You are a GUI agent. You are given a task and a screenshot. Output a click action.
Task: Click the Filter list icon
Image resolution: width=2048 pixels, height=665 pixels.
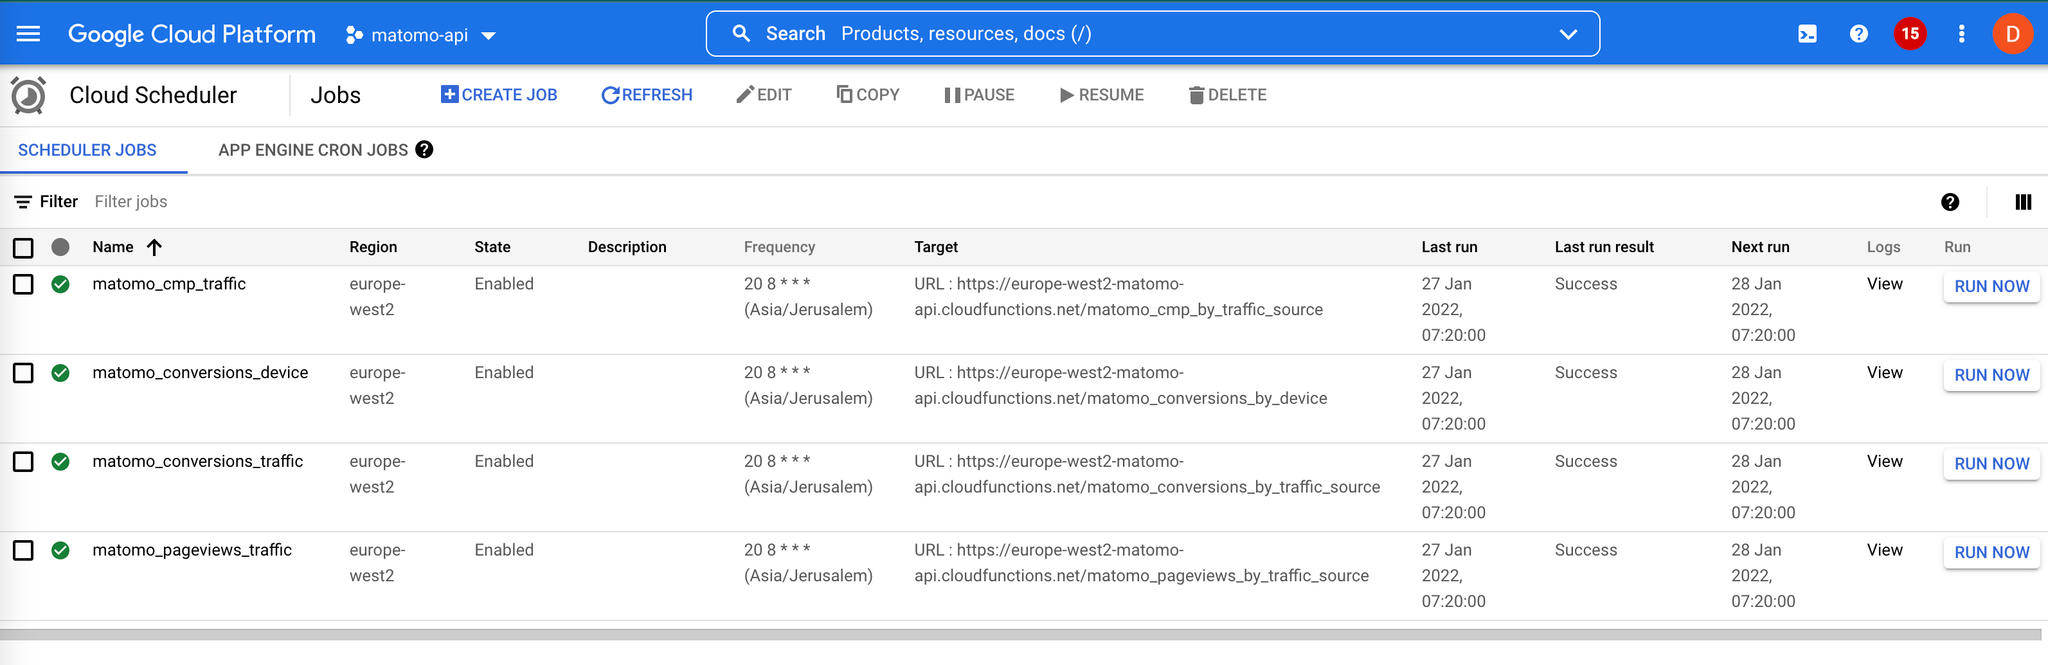(23, 202)
